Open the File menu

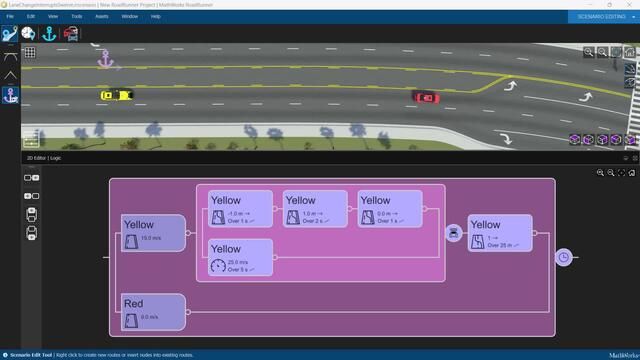[x=10, y=17]
